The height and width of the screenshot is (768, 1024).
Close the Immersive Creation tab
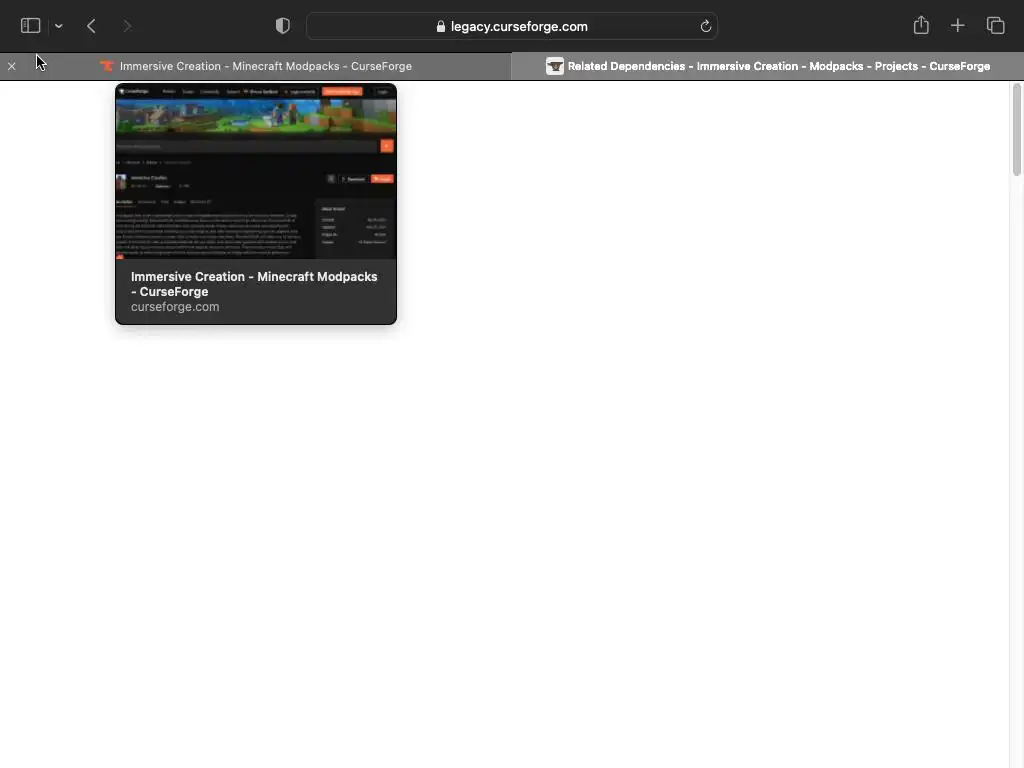point(12,66)
